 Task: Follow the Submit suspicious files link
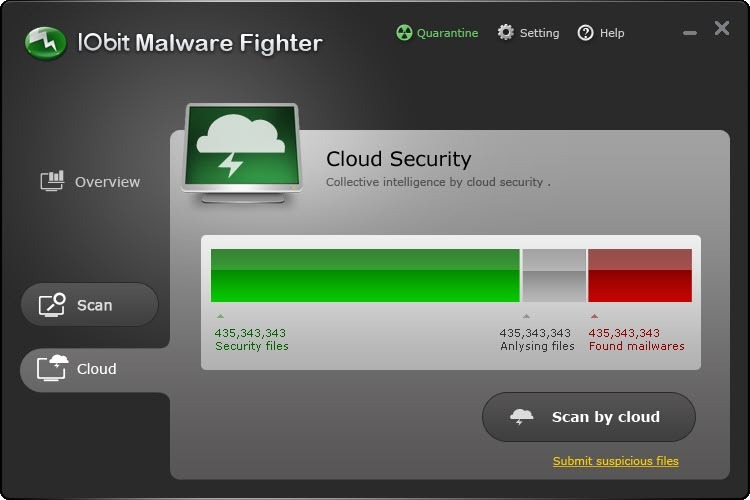616,461
